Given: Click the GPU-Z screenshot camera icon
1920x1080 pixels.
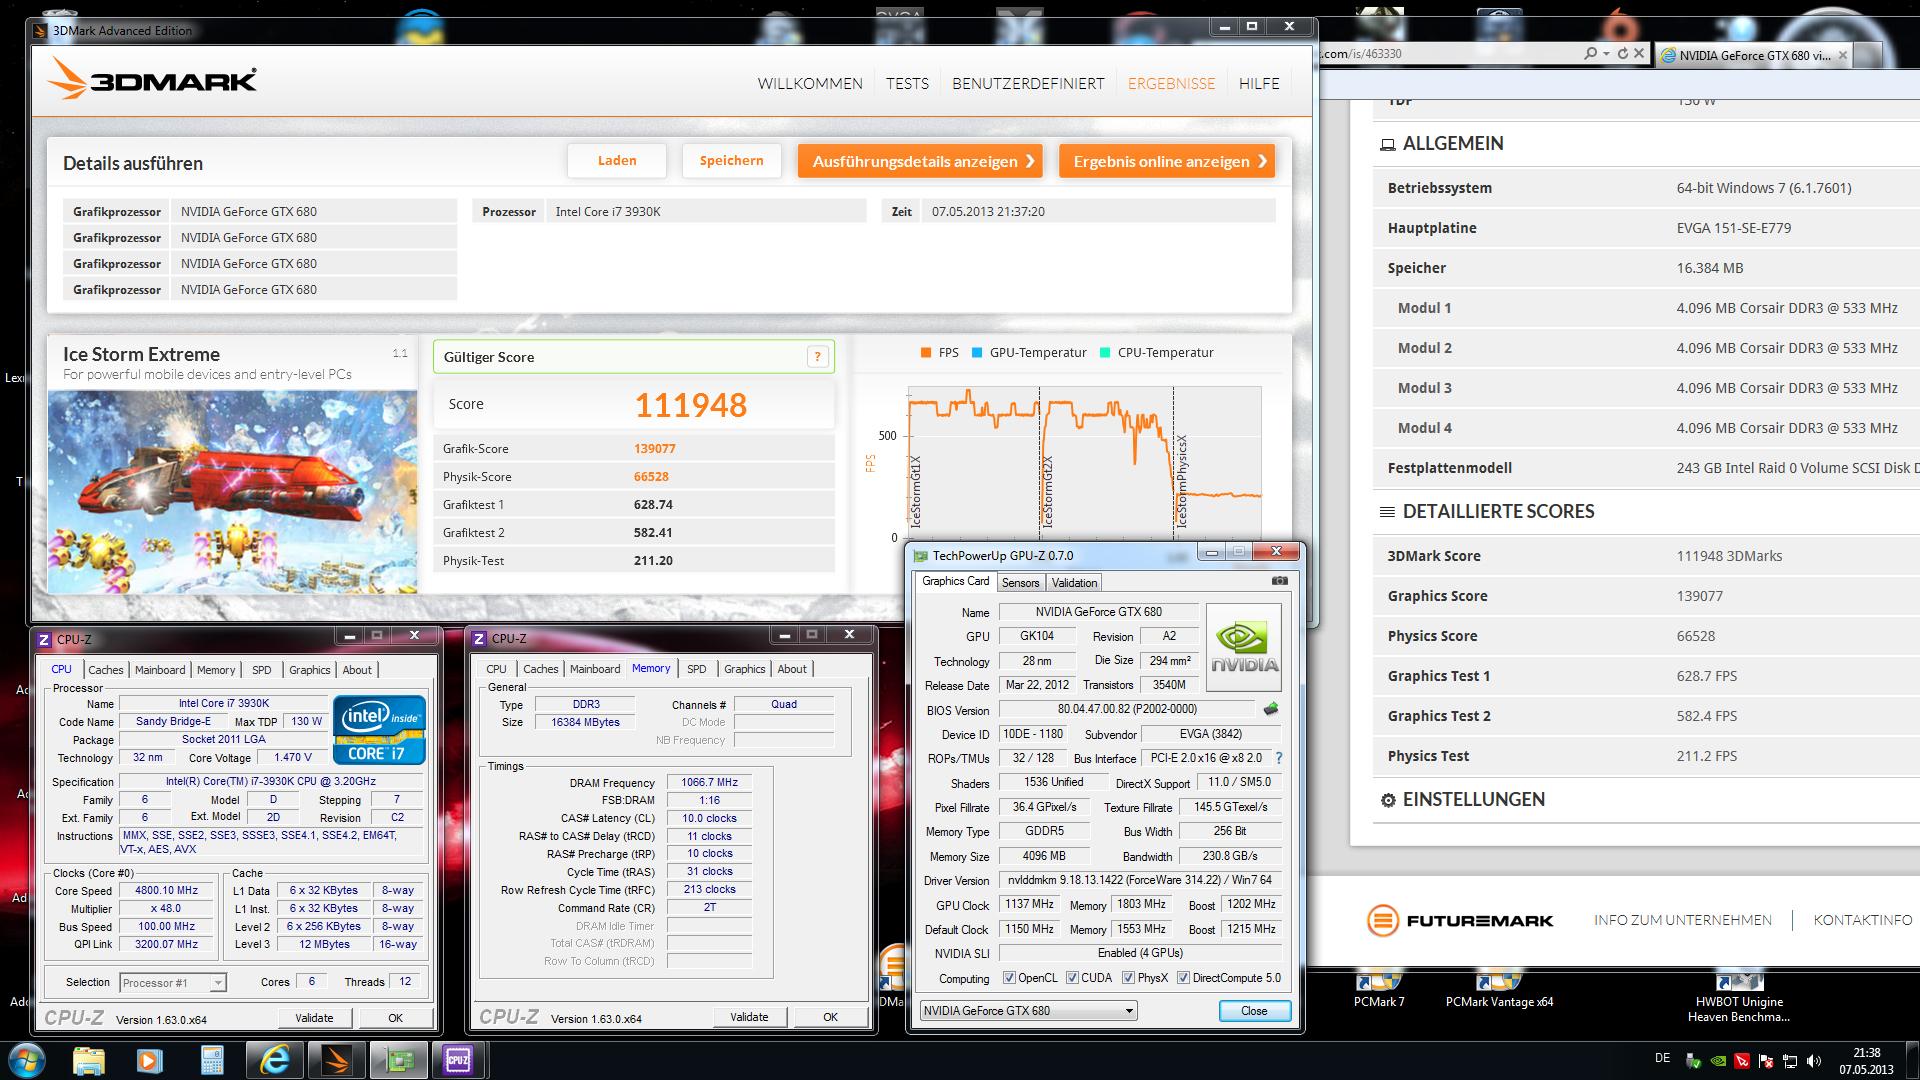Looking at the screenshot, I should point(1279,581).
